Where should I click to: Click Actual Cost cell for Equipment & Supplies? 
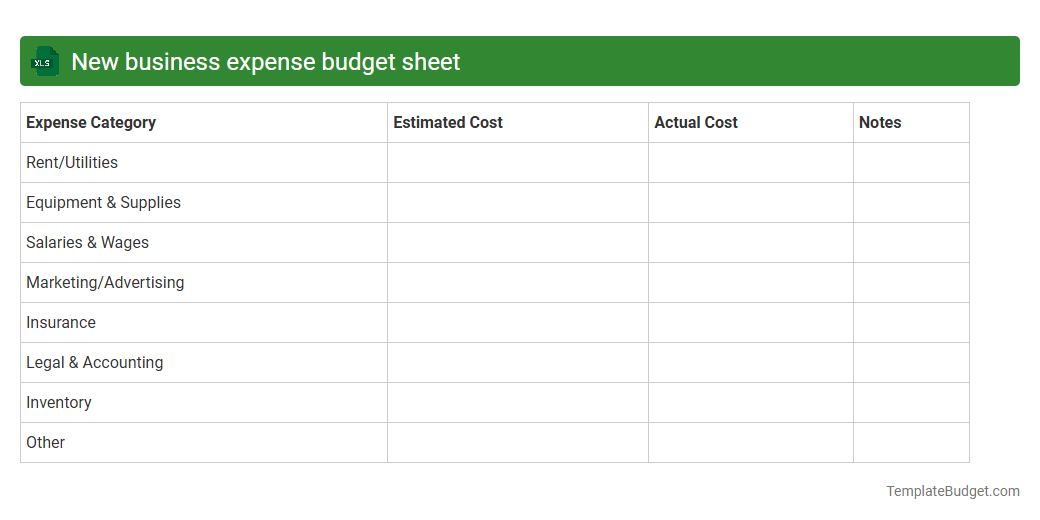pos(751,202)
